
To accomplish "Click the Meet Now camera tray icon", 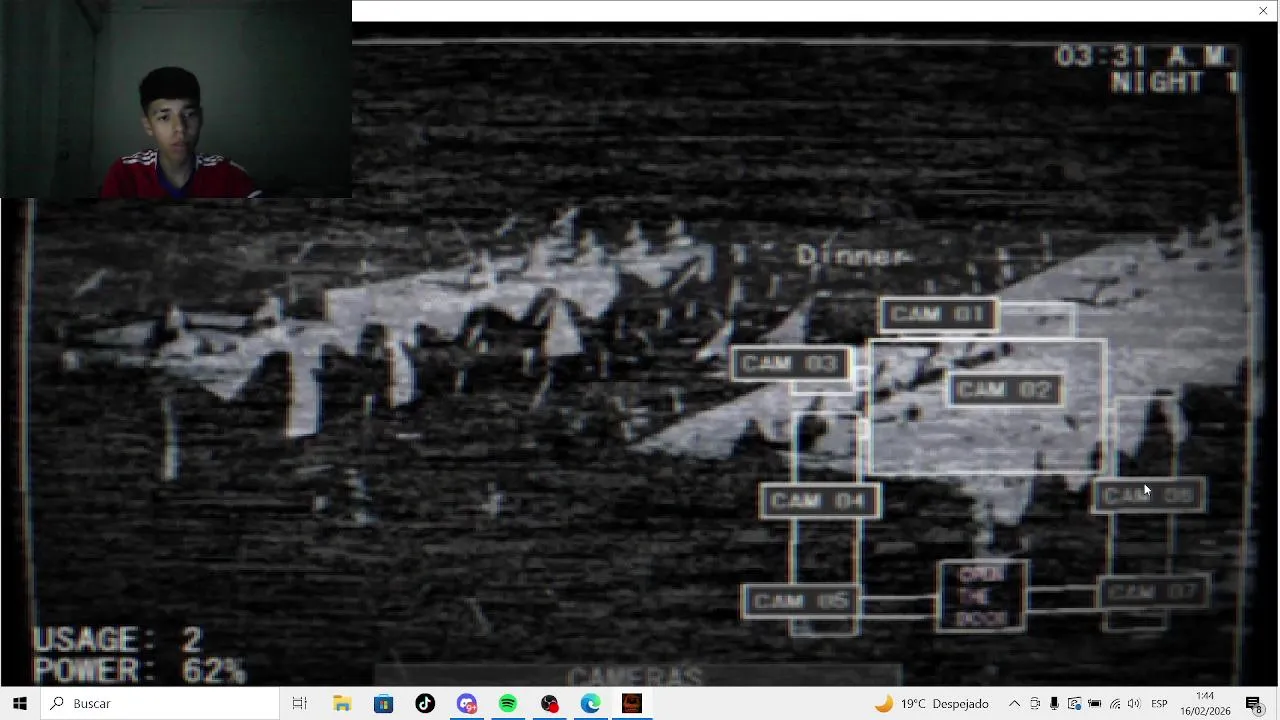I will click(1035, 704).
